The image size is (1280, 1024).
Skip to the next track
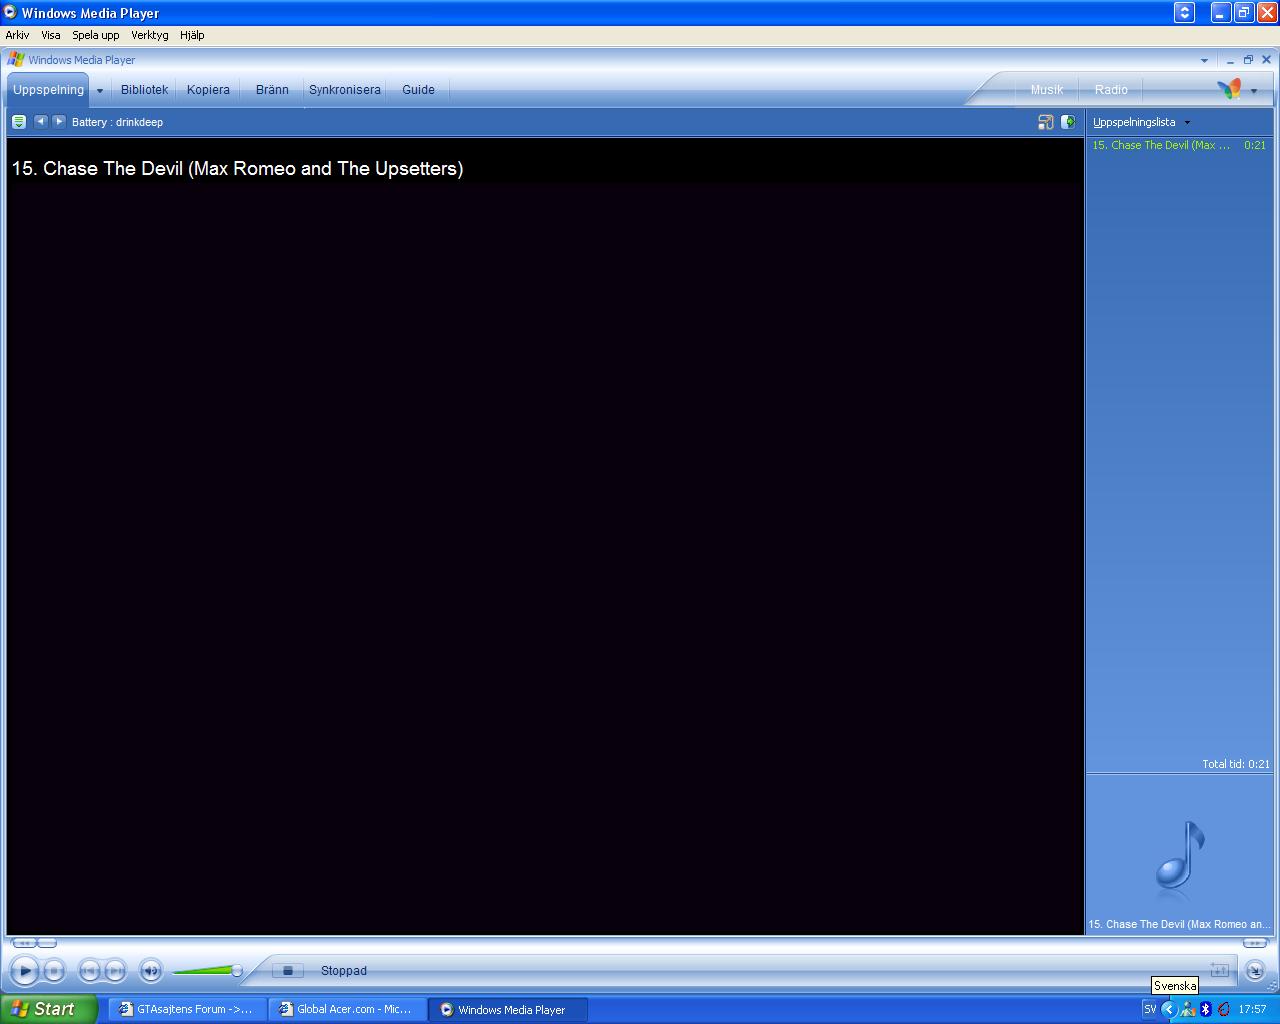[x=115, y=970]
